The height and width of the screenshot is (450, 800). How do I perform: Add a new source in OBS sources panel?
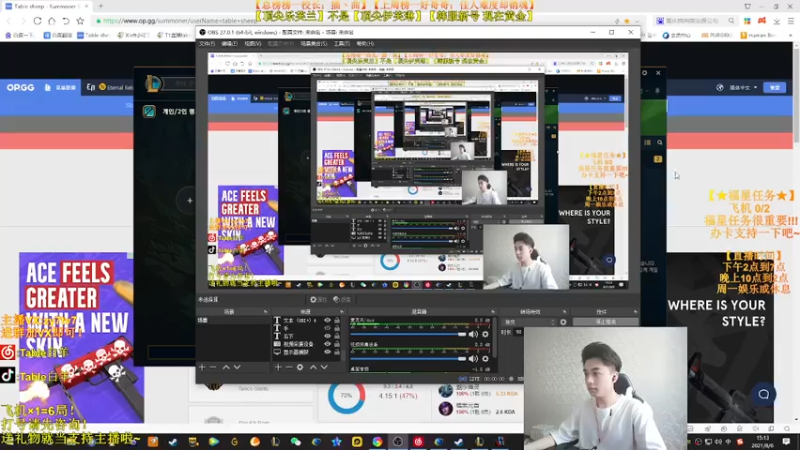(x=278, y=367)
